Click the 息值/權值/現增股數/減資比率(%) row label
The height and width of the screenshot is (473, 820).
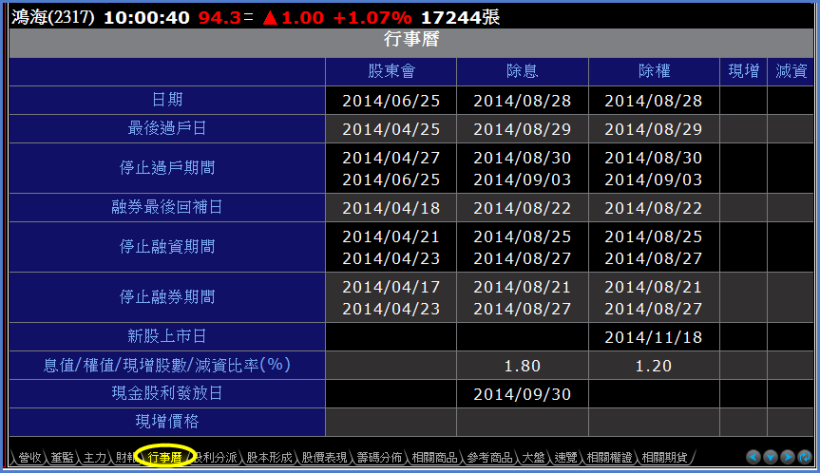coord(167,365)
